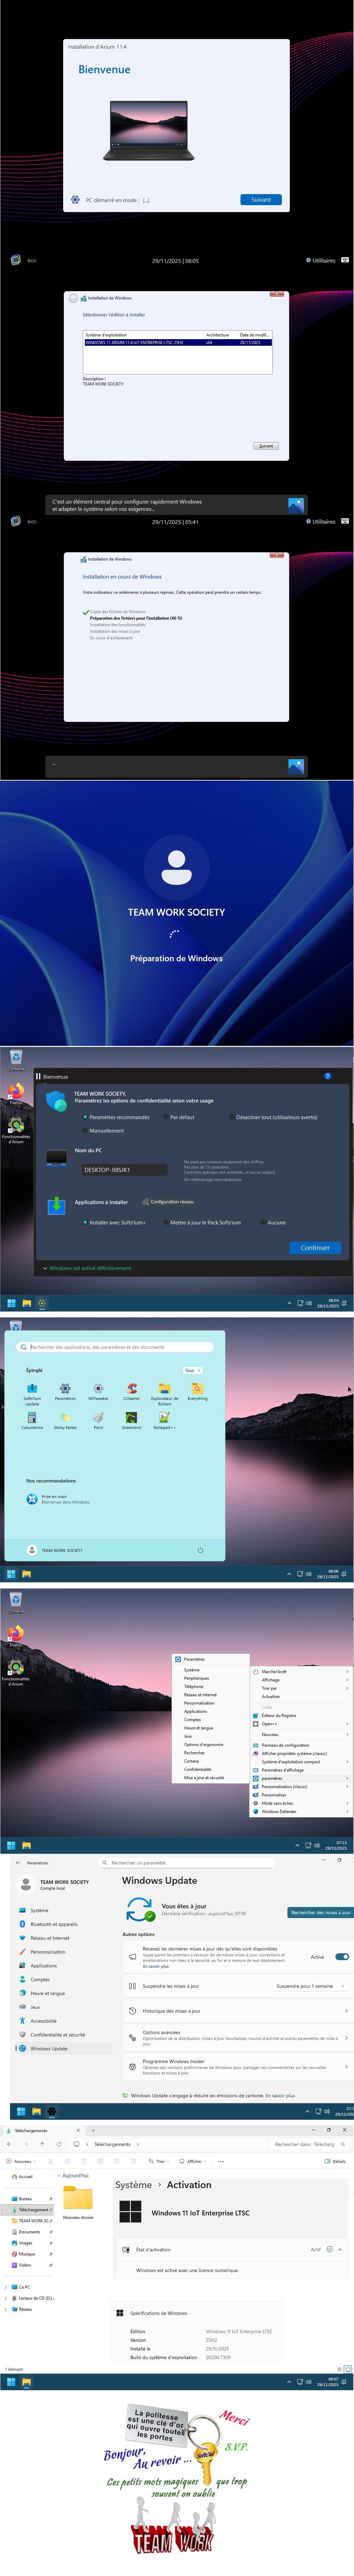Launch Greenshot pinned app
The image size is (354, 2576).
(131, 1420)
